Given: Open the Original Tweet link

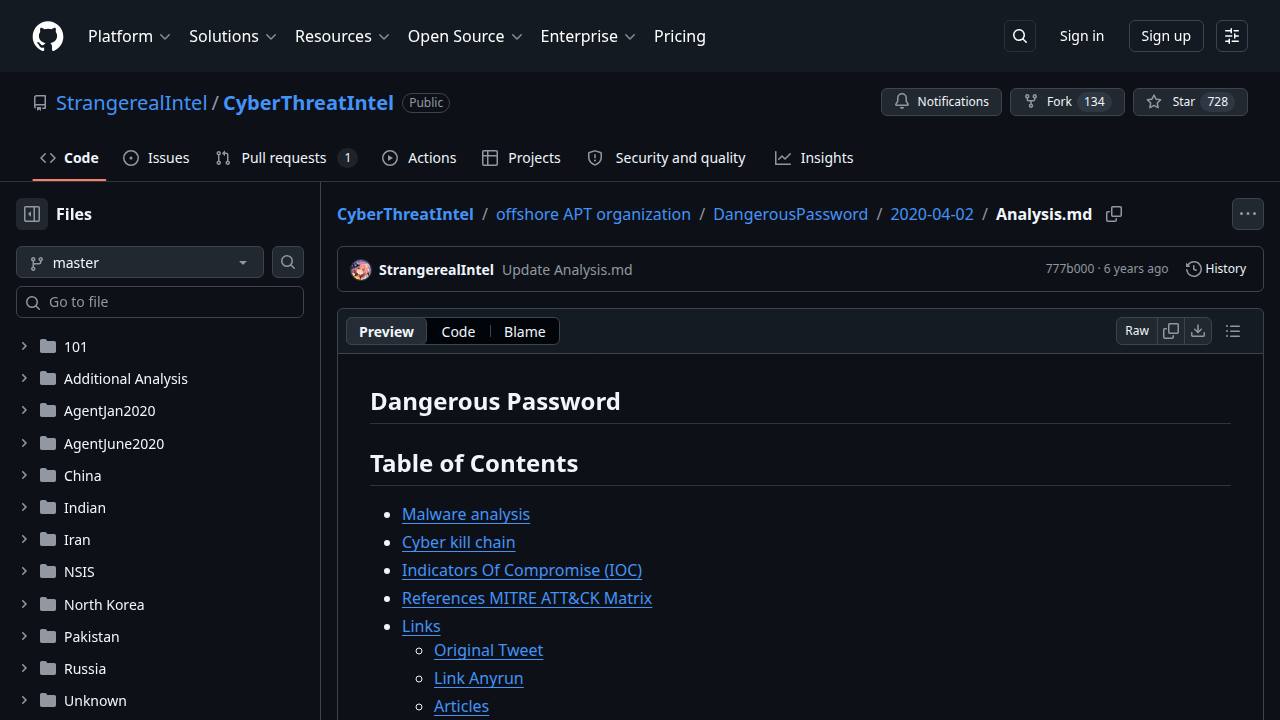Looking at the screenshot, I should coord(488,650).
